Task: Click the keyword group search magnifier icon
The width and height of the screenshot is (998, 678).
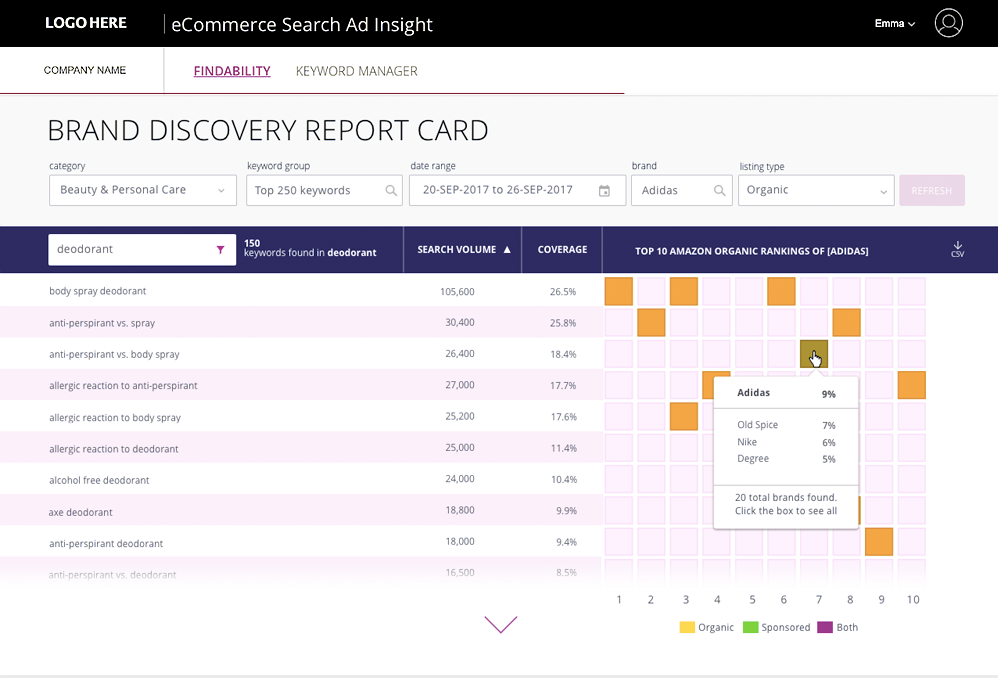Action: click(x=391, y=190)
